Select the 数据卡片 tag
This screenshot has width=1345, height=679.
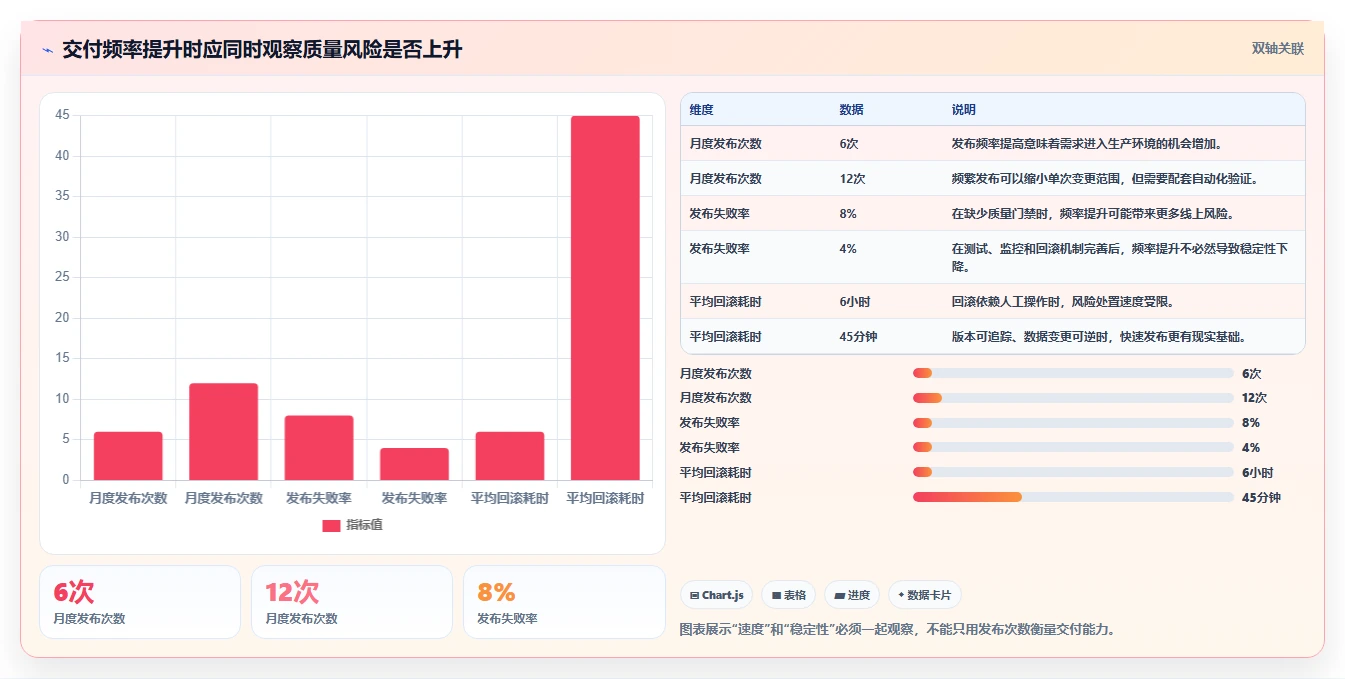coord(925,595)
